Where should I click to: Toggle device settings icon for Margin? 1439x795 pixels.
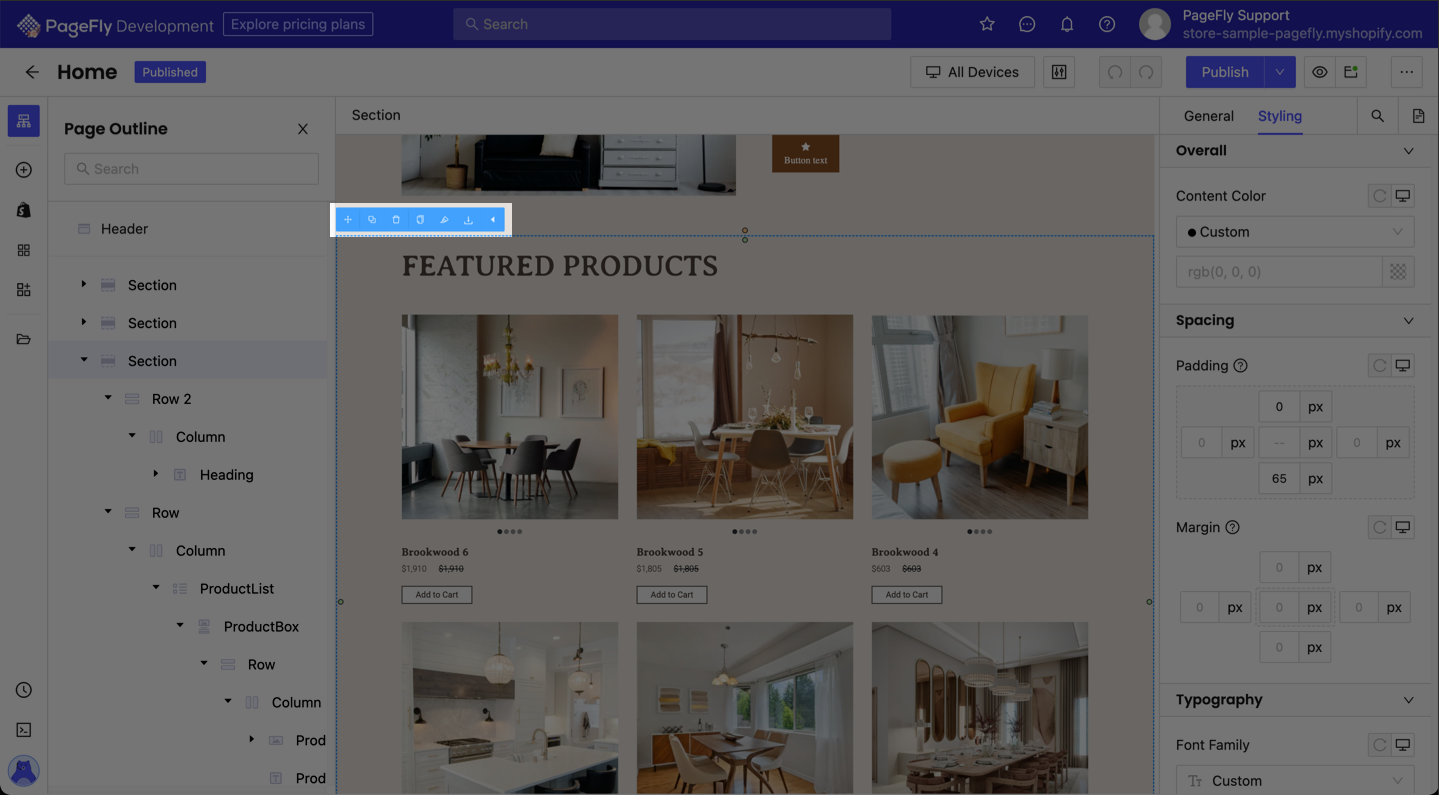click(x=1403, y=527)
